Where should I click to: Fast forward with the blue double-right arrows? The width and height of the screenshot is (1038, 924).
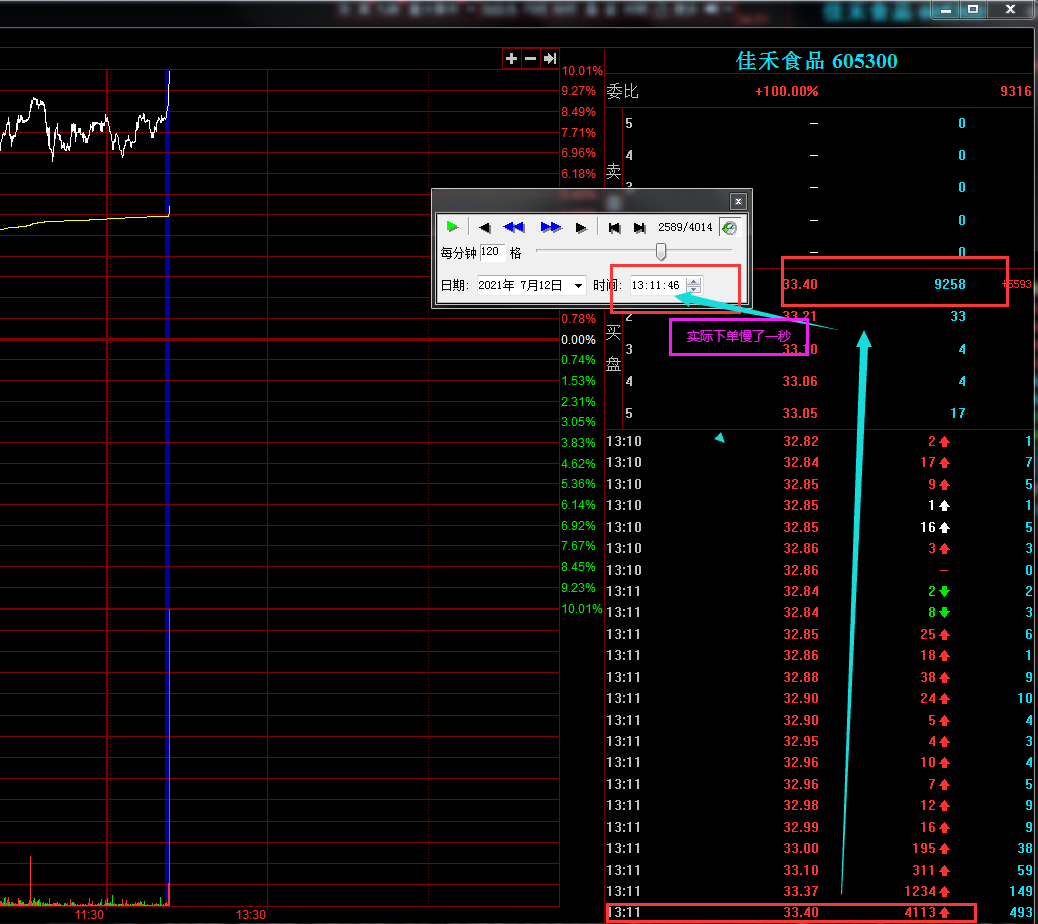click(551, 227)
